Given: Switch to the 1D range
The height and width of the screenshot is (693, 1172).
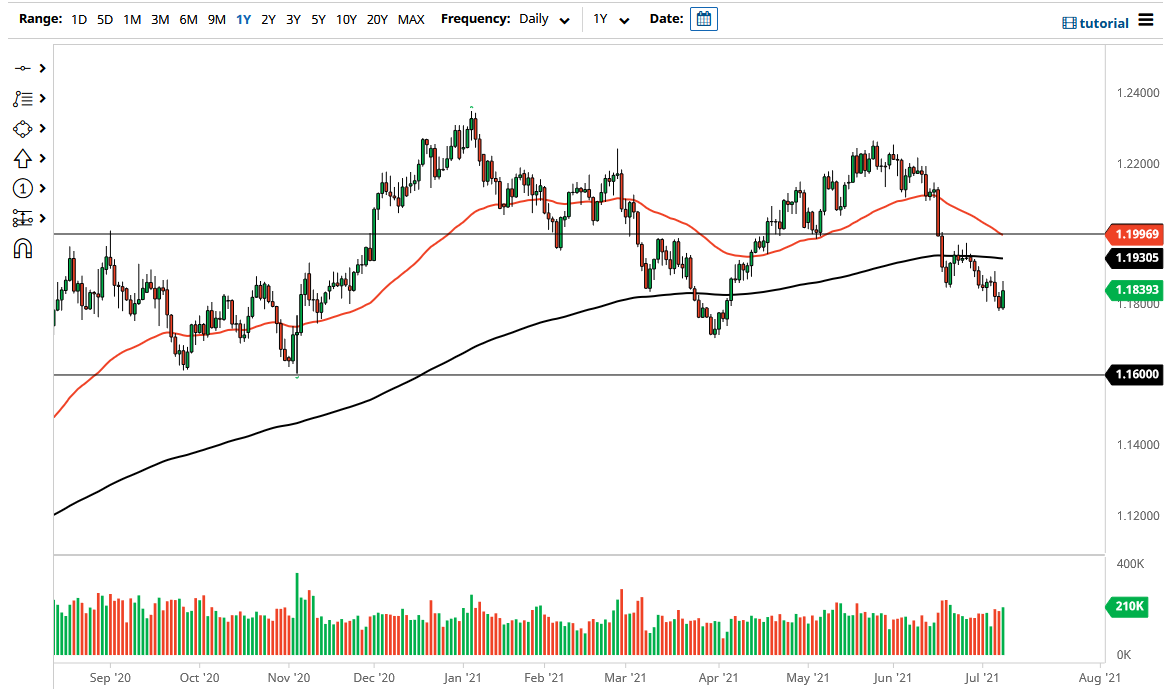Looking at the screenshot, I should tap(77, 18).
